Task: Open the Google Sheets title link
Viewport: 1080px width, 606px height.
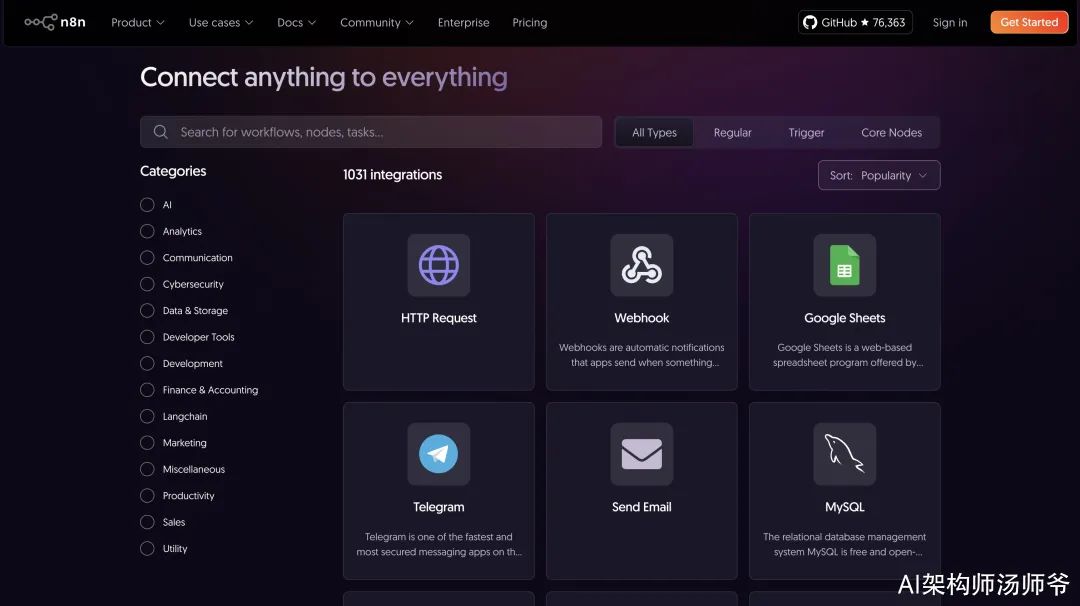Action: tap(844, 317)
